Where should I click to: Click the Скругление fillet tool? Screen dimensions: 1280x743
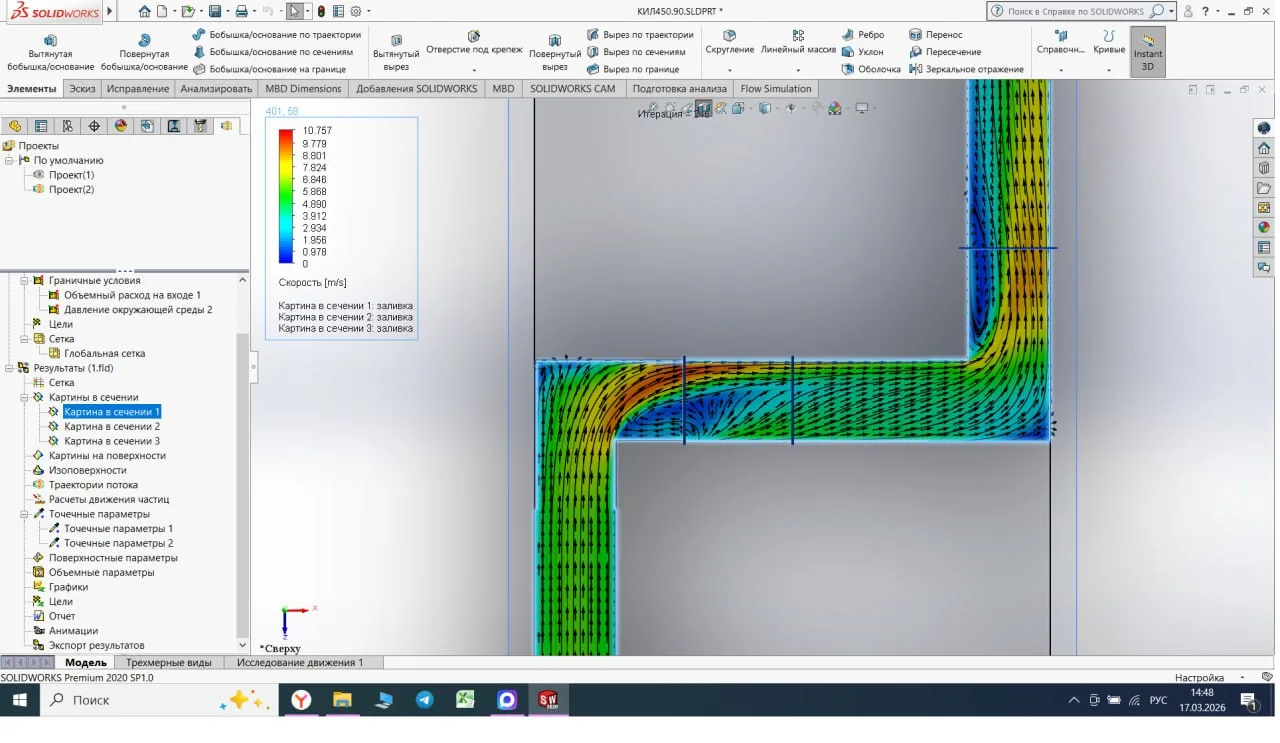pyautogui.click(x=729, y=42)
